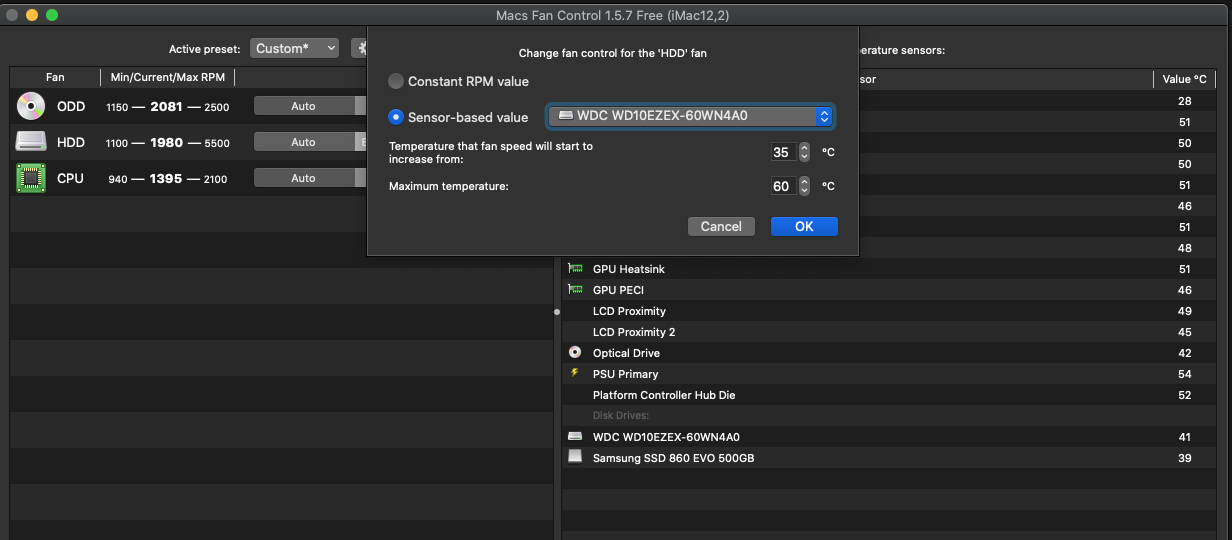Click the Samsung SSD 860 EVO drive icon
This screenshot has height=540, width=1232.
tap(575, 458)
